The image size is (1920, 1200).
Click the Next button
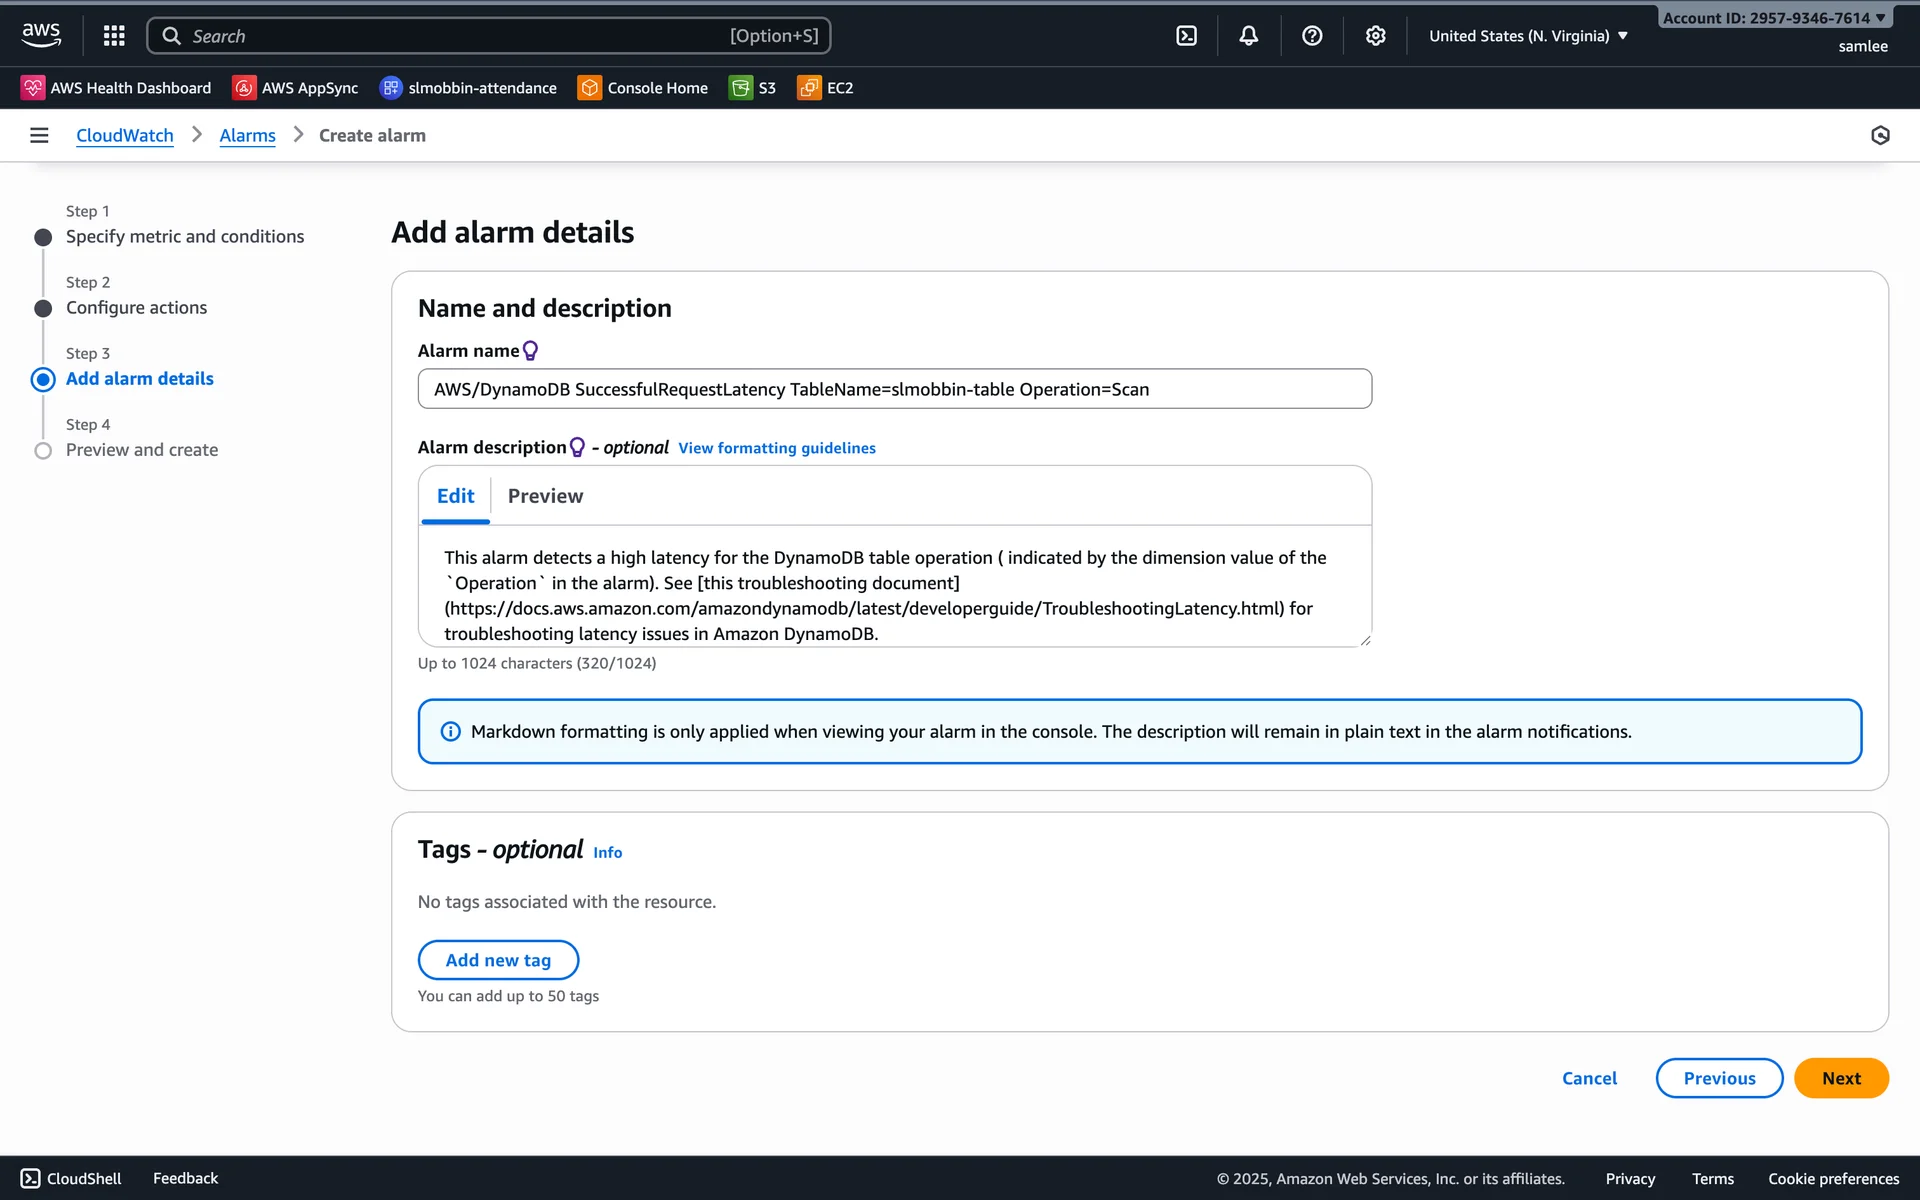click(x=1840, y=1078)
